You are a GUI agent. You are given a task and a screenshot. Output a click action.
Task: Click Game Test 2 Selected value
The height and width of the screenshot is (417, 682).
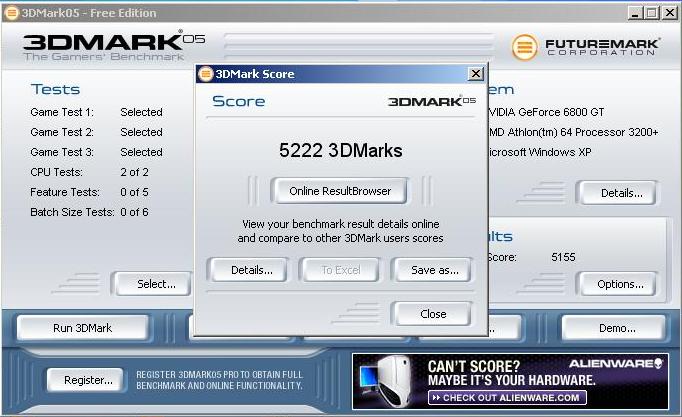(141, 132)
